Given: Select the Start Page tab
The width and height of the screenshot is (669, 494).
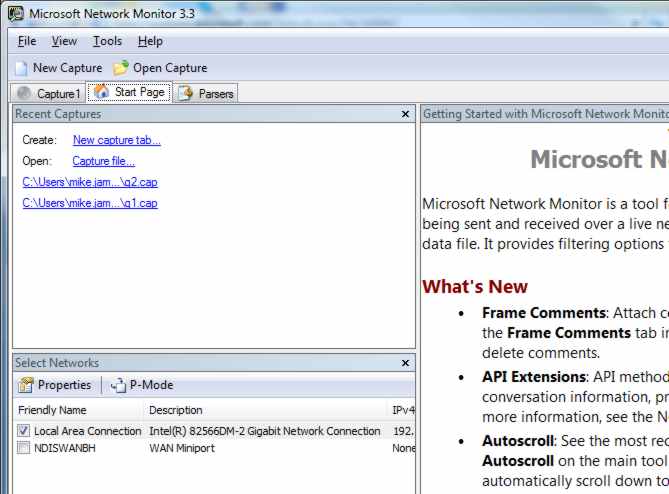Looking at the screenshot, I should (130, 92).
